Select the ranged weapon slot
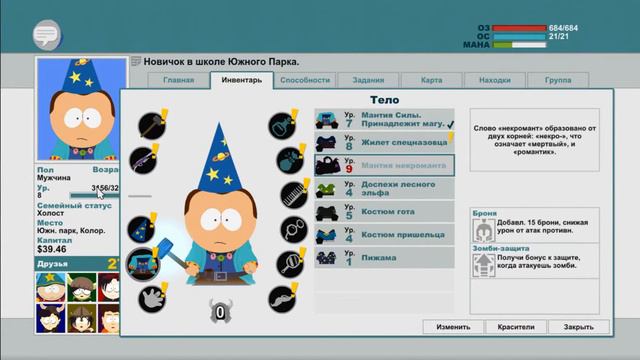The image size is (640, 360). 143,160
